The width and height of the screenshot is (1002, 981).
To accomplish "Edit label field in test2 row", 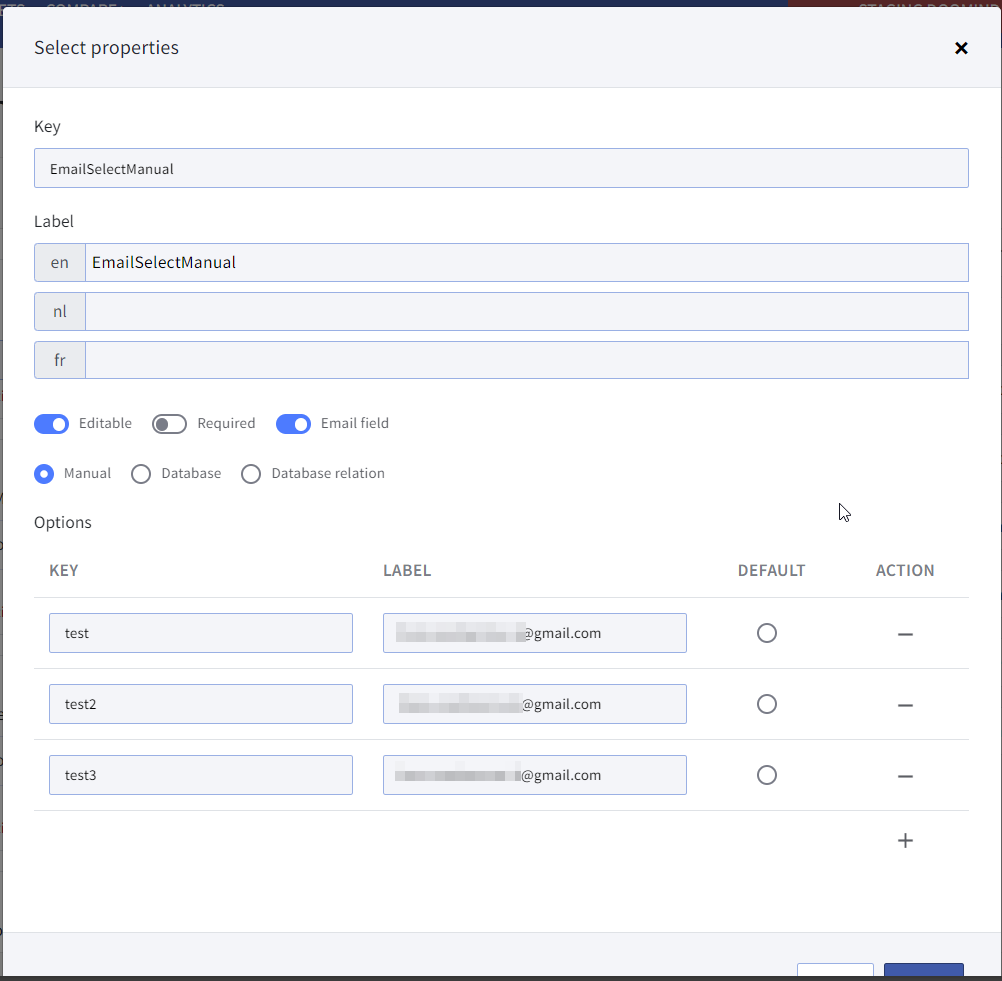I will tap(535, 704).
